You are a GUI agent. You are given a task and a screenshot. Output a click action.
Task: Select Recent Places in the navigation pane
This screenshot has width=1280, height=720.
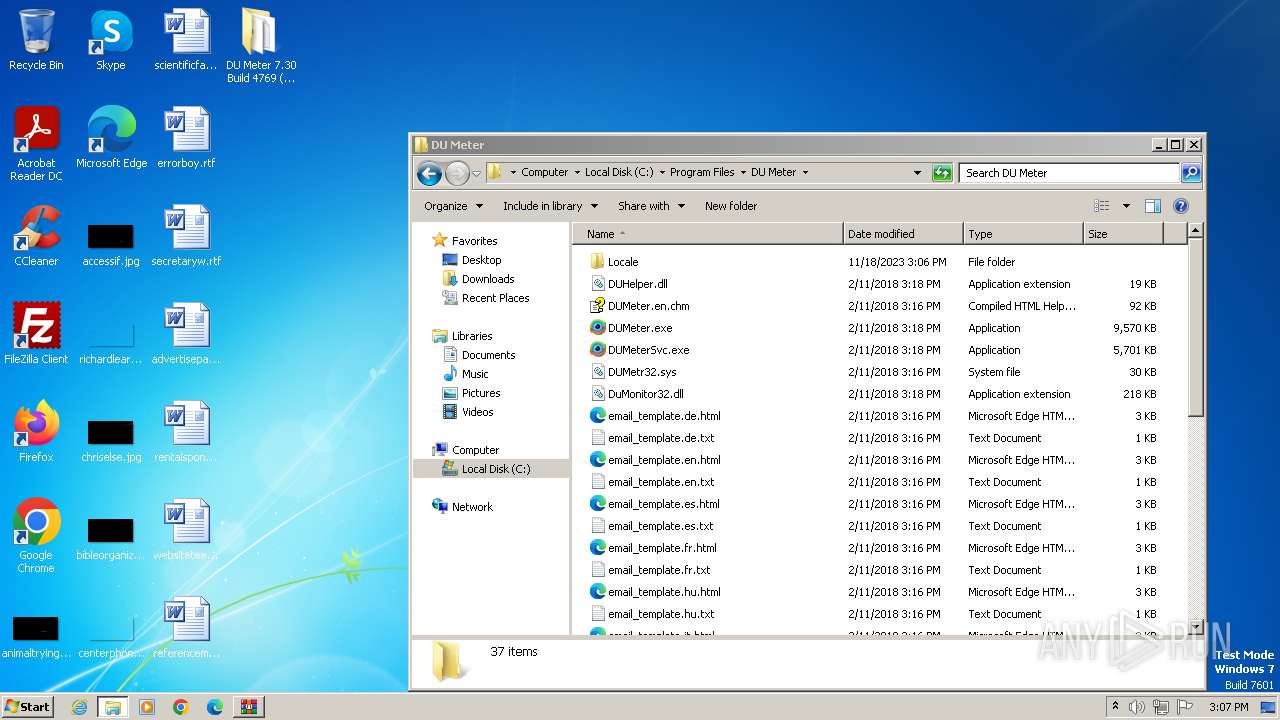(x=495, y=298)
